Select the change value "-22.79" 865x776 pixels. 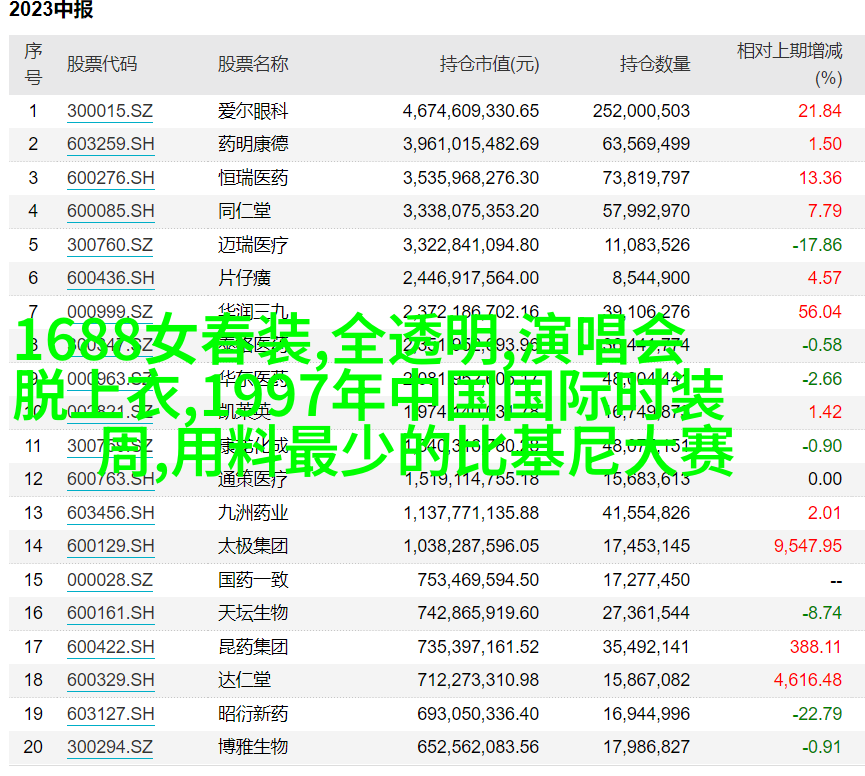pos(817,714)
